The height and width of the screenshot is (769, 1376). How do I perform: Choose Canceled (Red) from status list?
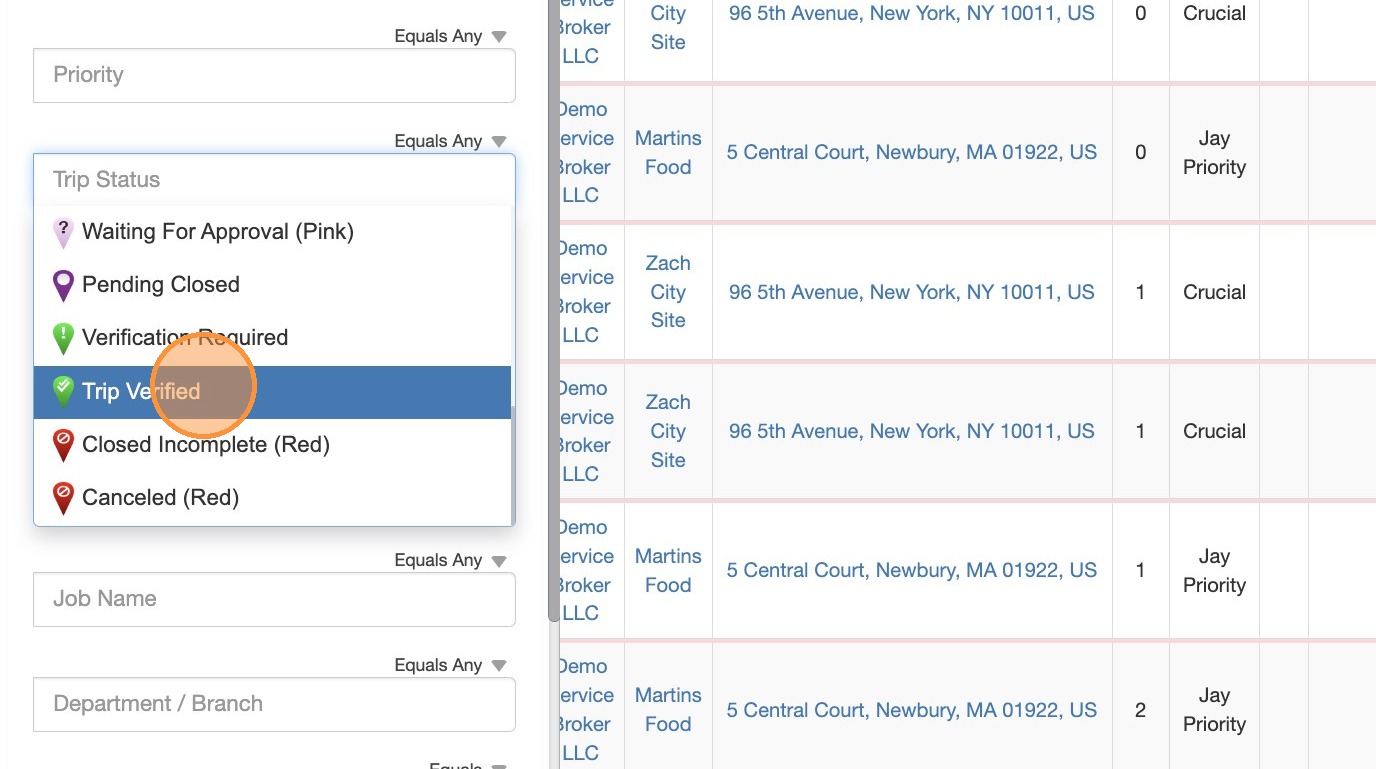160,498
